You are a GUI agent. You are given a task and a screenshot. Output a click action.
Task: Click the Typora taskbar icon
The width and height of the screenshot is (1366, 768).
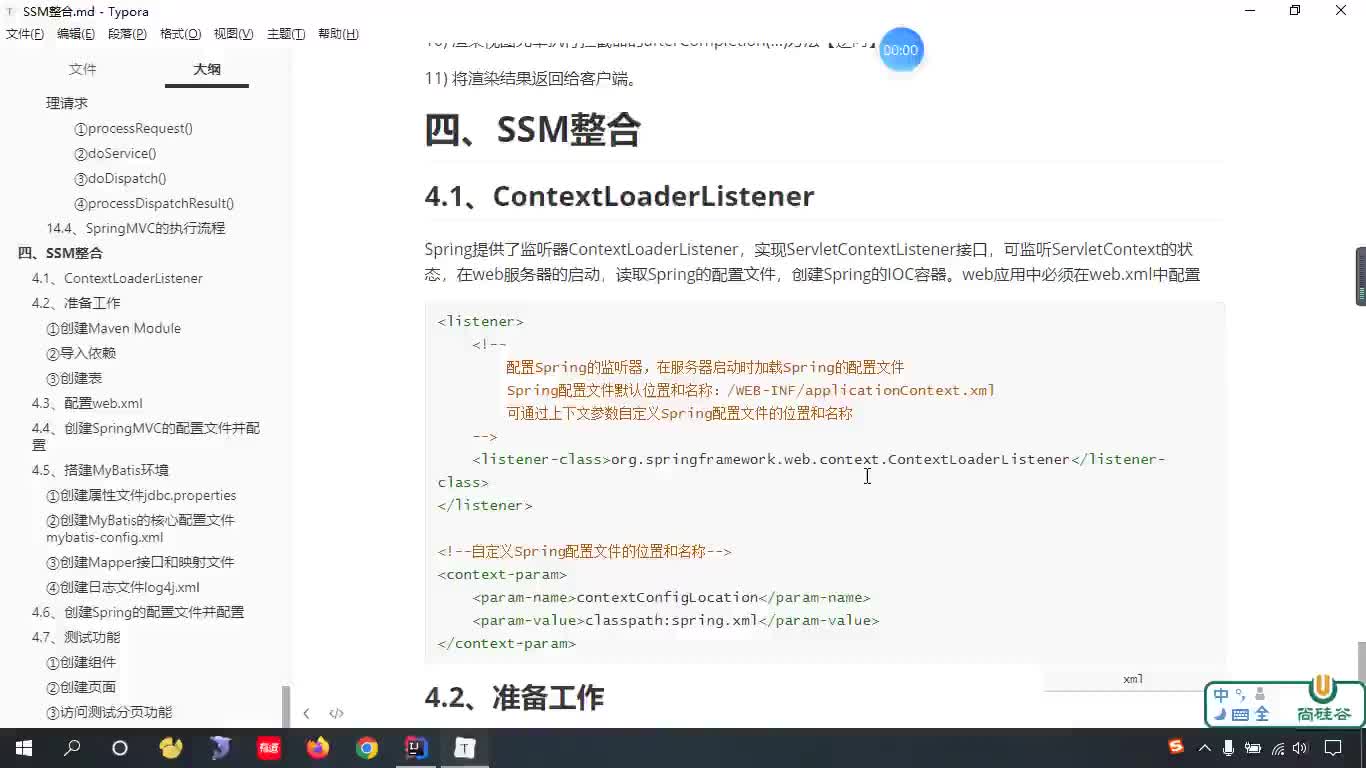[x=465, y=747]
